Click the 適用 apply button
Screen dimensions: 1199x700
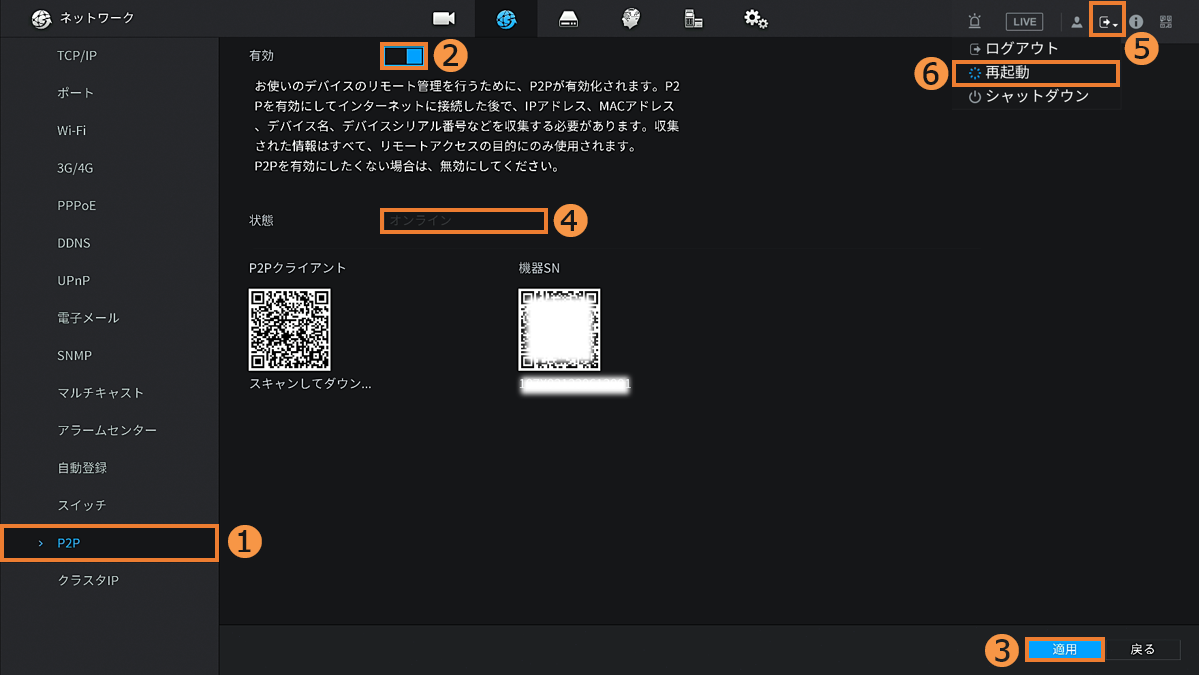click(1065, 650)
